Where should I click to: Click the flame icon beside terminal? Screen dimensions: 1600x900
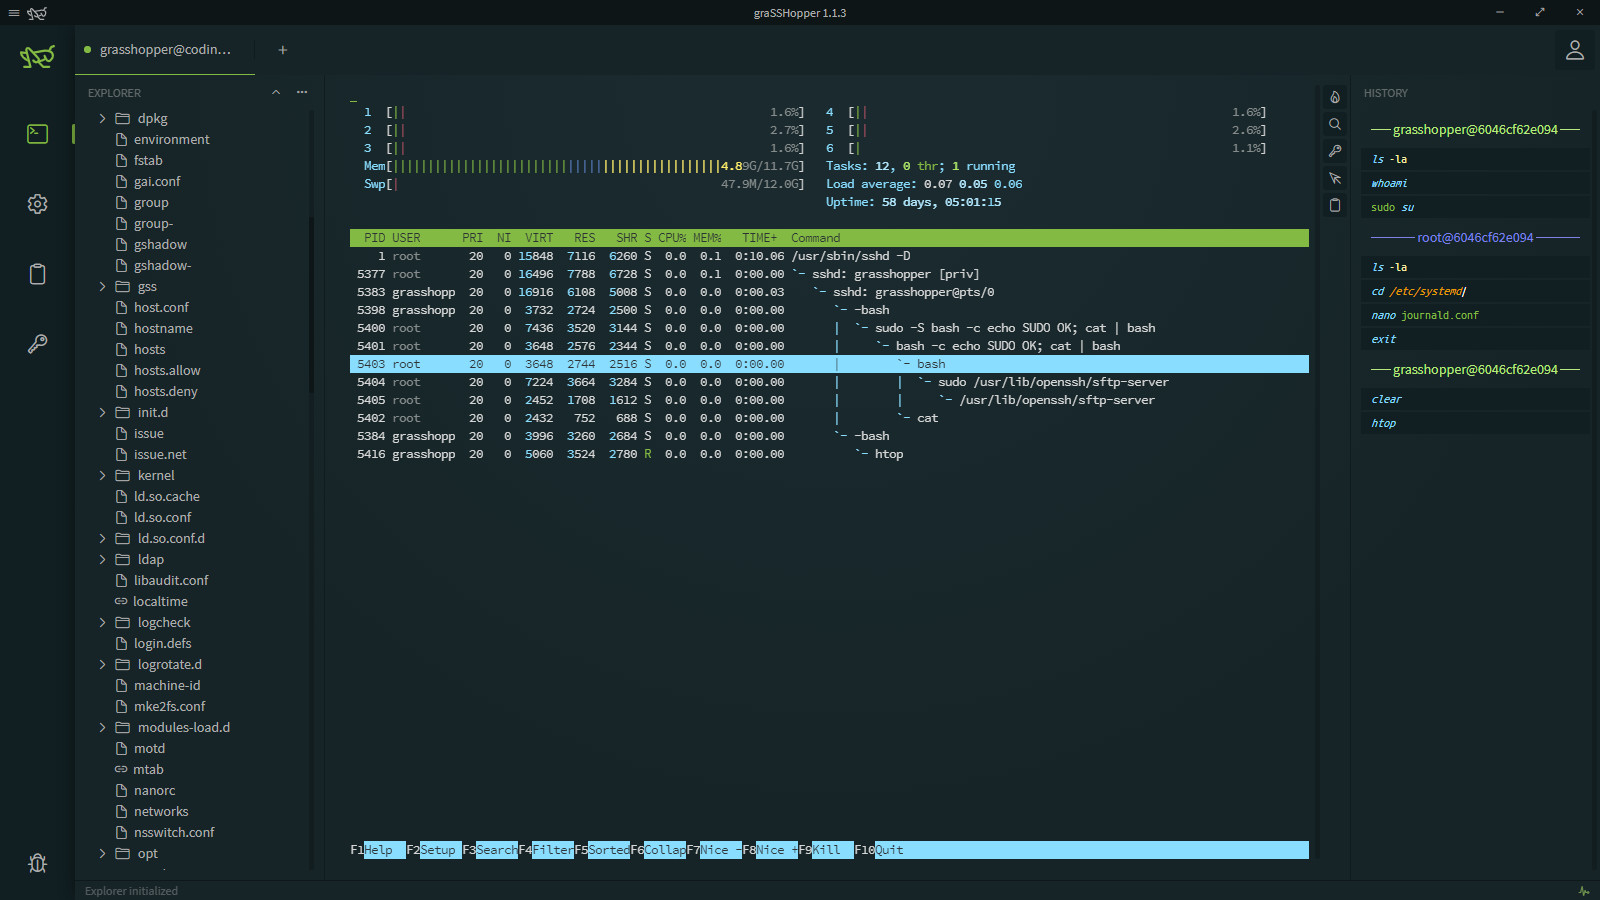tap(1334, 97)
